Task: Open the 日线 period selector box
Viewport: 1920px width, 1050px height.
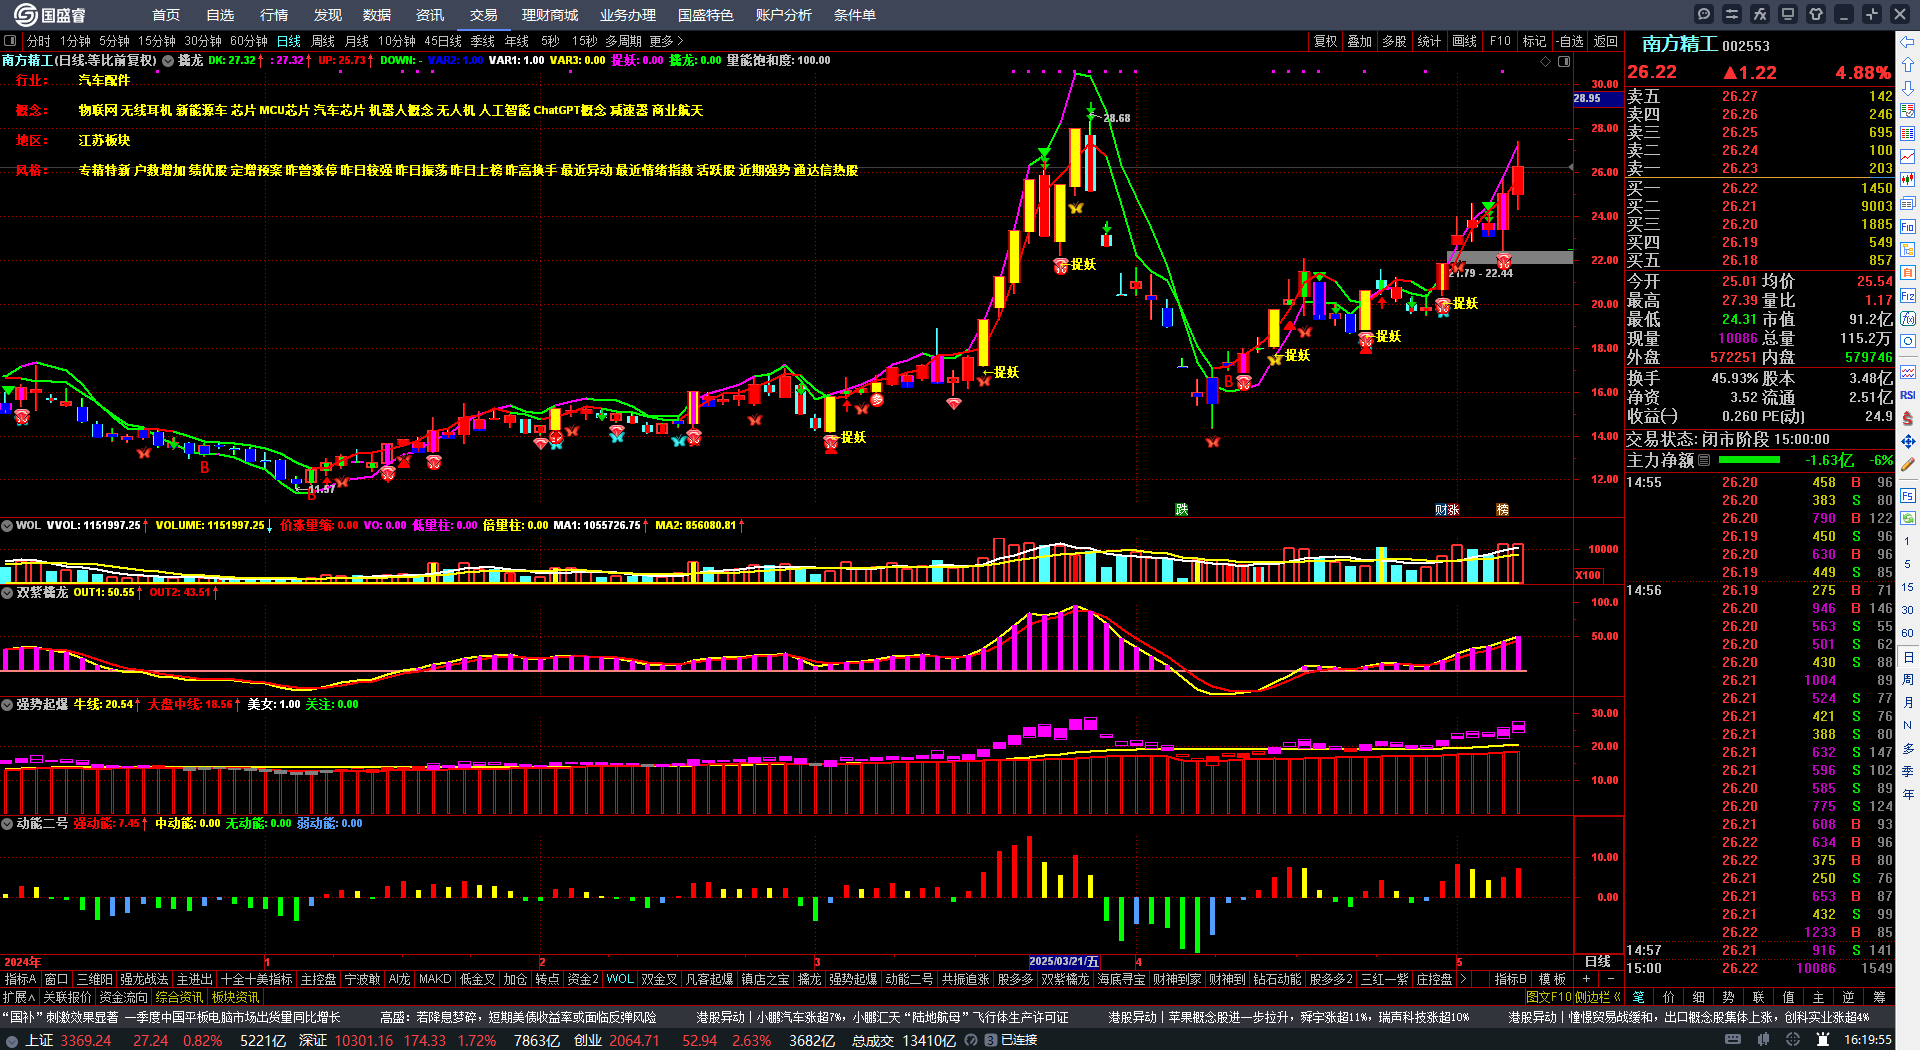Action: pyautogui.click(x=1598, y=961)
